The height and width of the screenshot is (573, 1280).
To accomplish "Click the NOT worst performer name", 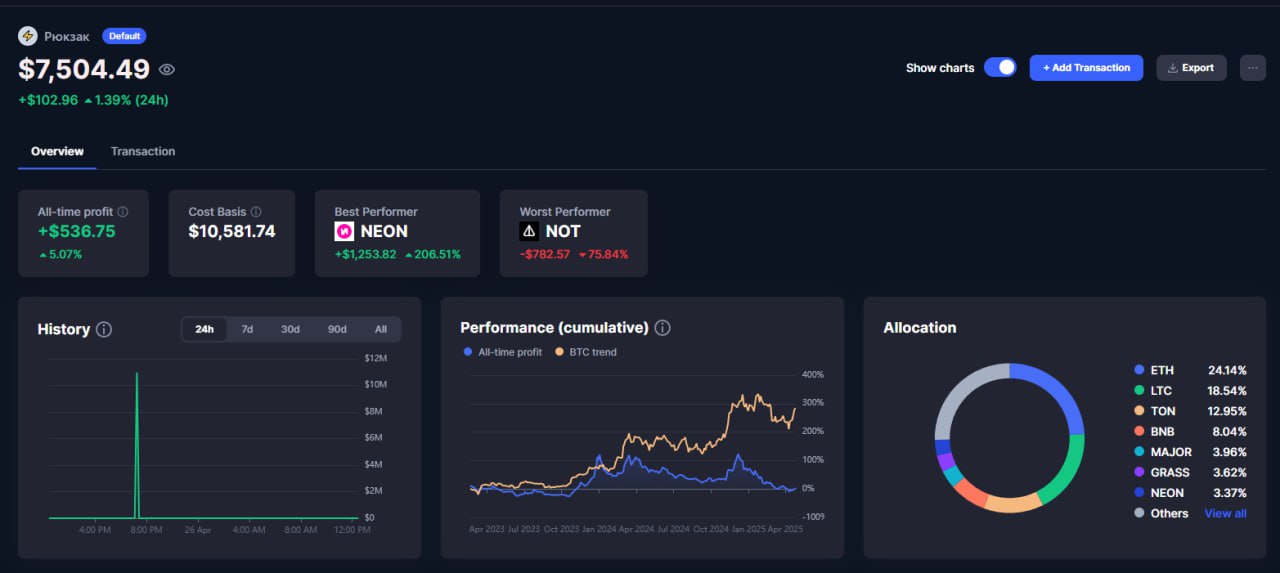I will coord(563,231).
